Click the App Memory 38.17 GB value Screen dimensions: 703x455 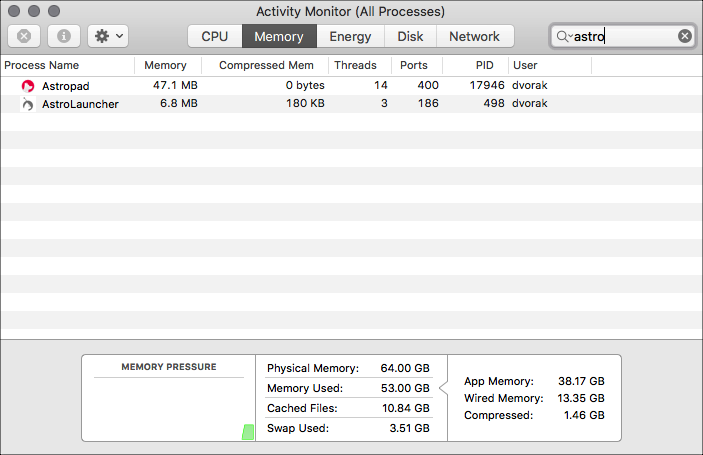581,381
